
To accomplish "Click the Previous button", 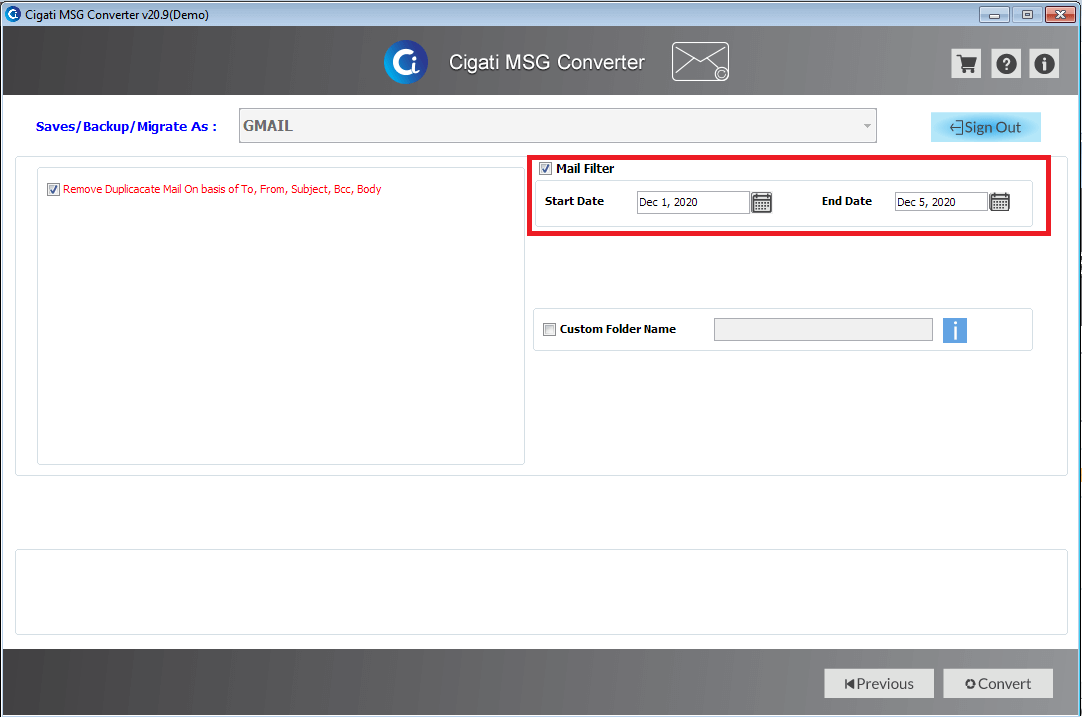I will [x=879, y=684].
